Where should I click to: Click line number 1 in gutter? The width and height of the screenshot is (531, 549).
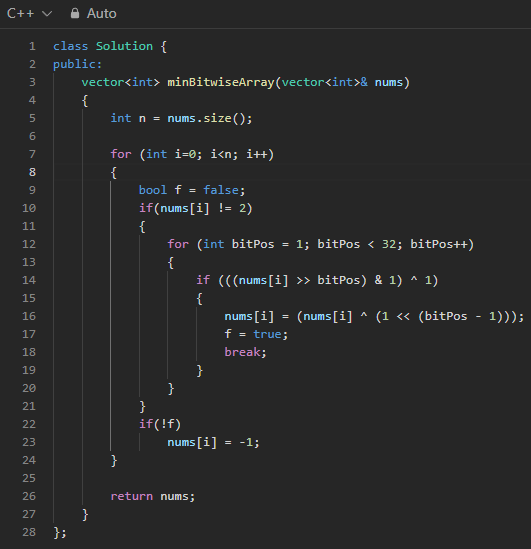click(32, 46)
